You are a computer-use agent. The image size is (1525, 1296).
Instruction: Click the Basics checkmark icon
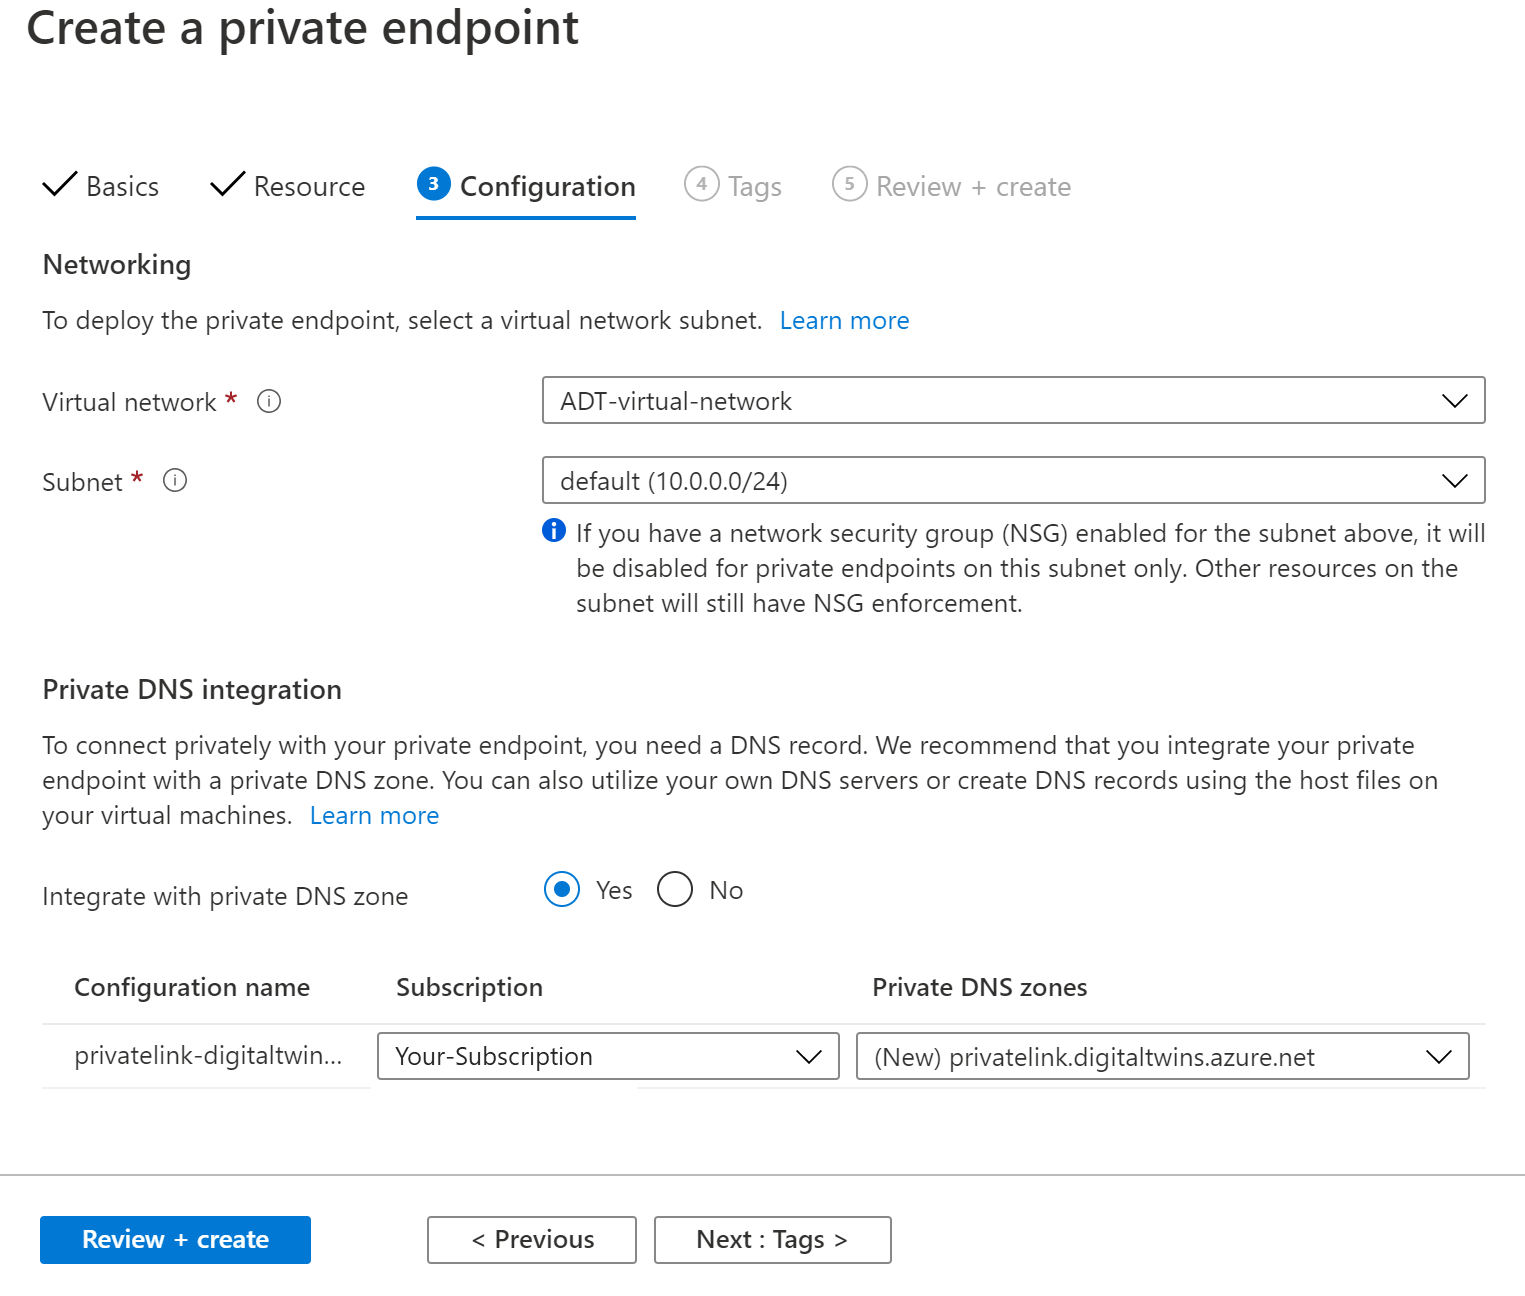(60, 184)
